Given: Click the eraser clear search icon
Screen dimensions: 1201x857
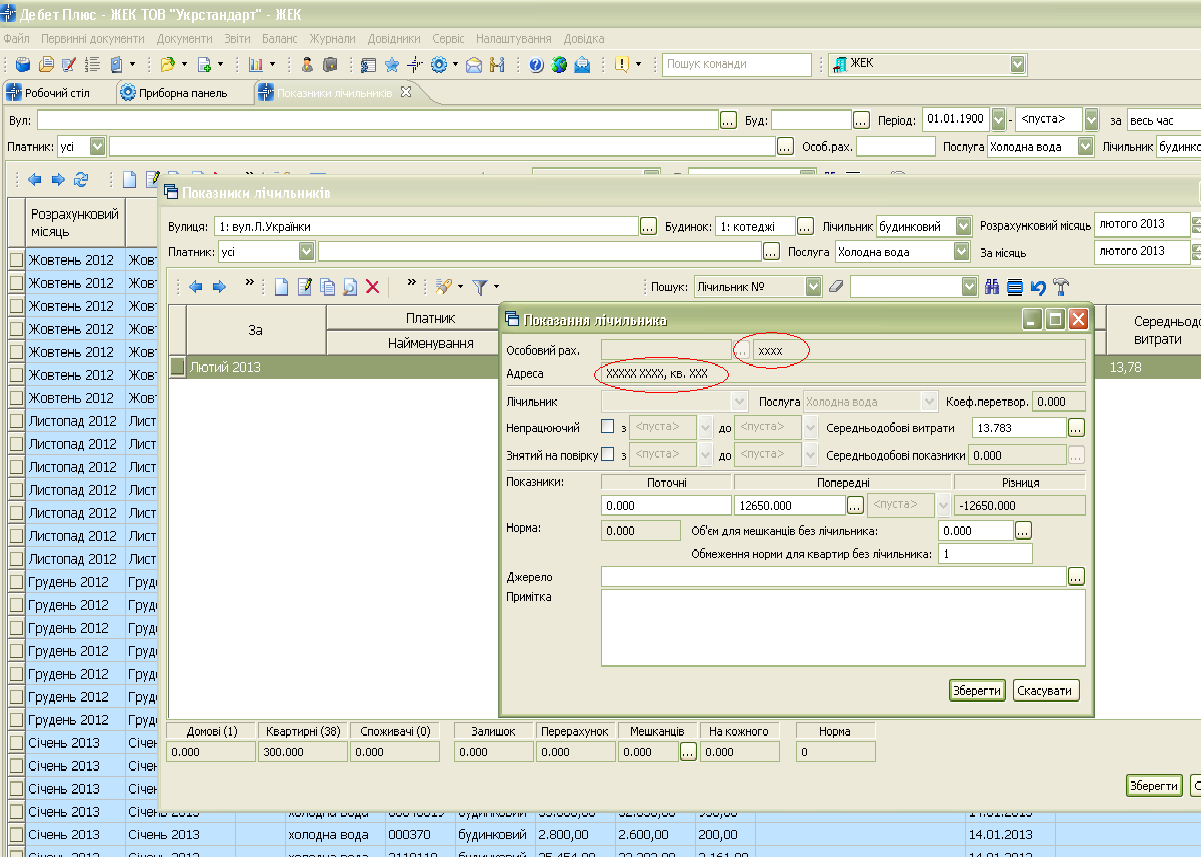Looking at the screenshot, I should click(837, 287).
